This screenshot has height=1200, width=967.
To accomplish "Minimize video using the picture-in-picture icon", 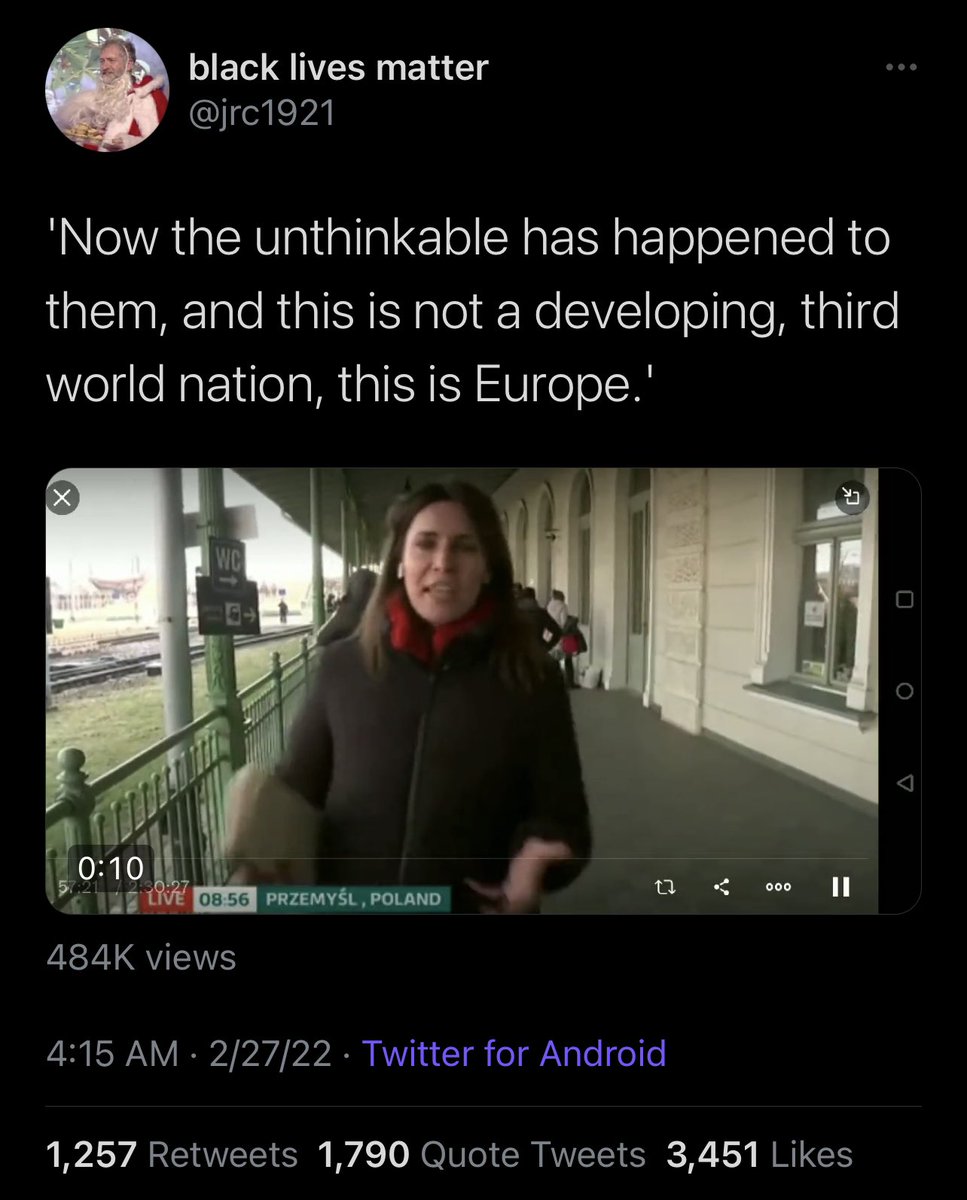I will (x=852, y=496).
